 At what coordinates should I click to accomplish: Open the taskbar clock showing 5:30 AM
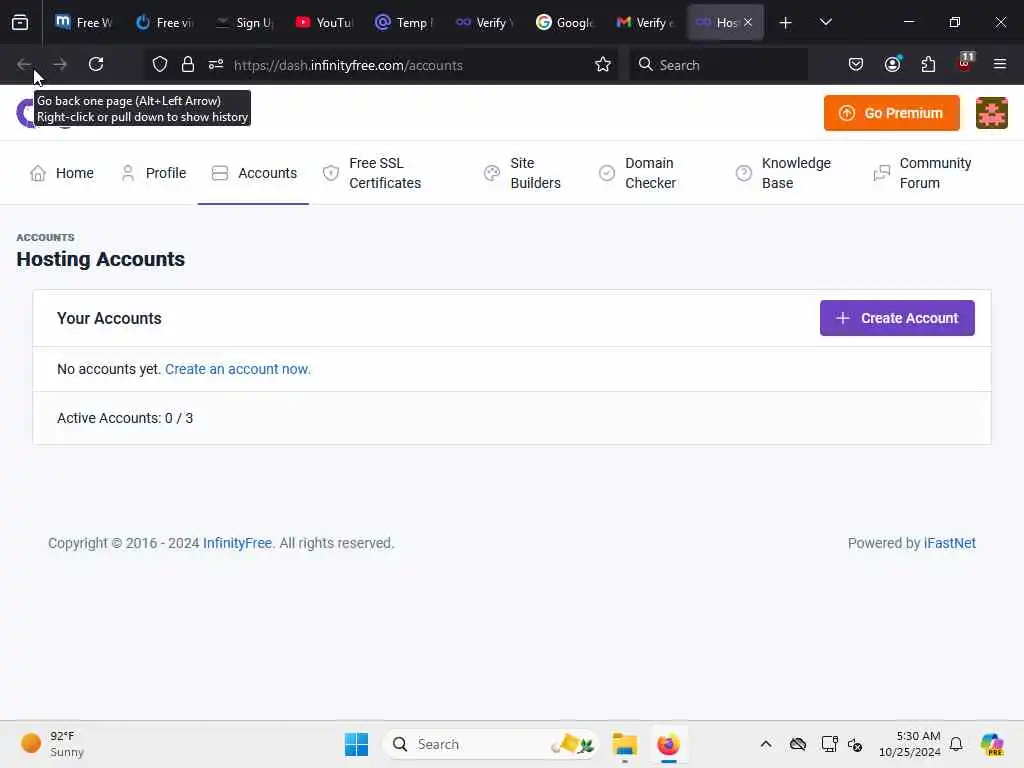point(909,744)
